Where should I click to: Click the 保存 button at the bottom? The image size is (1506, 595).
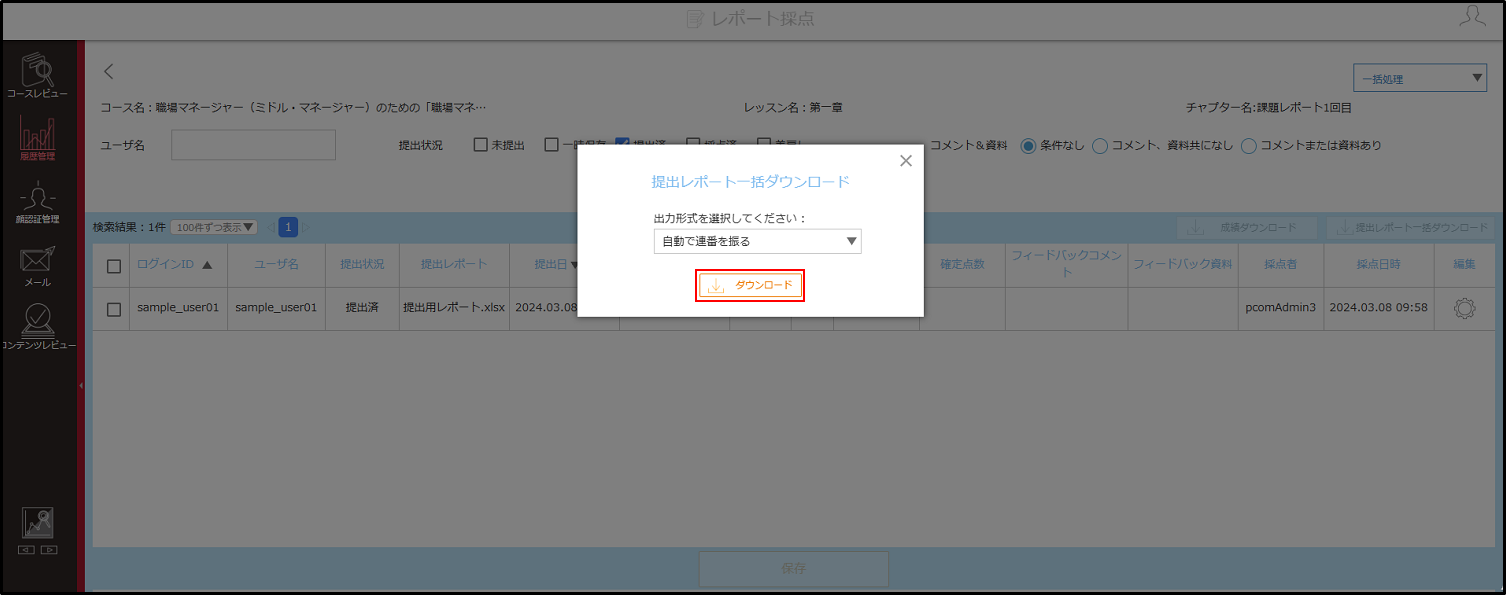pyautogui.click(x=793, y=568)
